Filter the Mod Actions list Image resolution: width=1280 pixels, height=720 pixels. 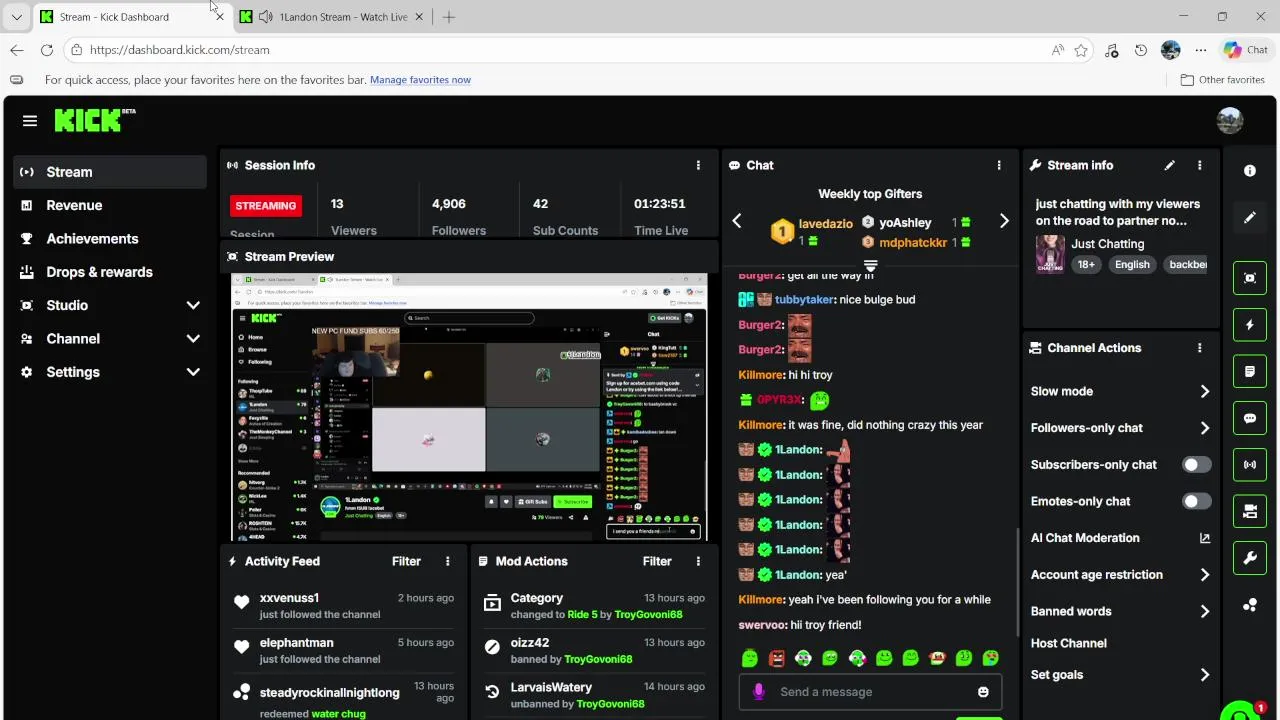click(657, 561)
